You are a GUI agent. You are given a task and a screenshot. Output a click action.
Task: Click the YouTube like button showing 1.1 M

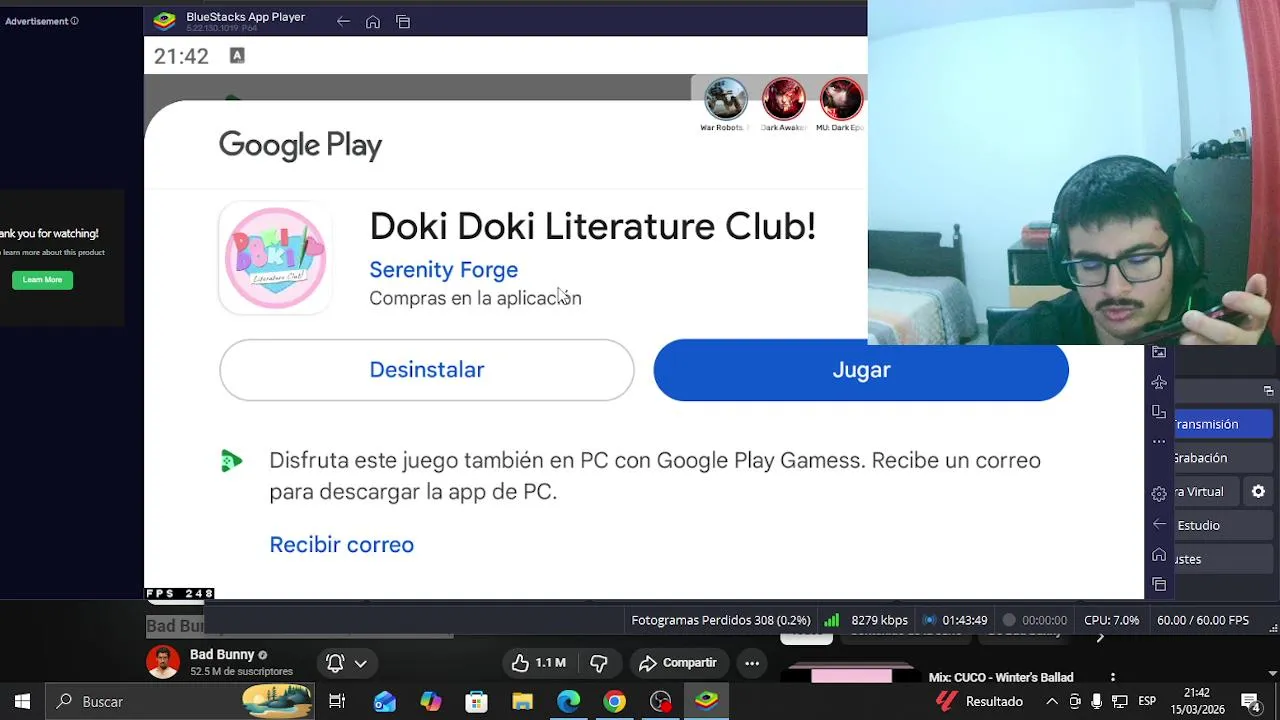tap(539, 663)
